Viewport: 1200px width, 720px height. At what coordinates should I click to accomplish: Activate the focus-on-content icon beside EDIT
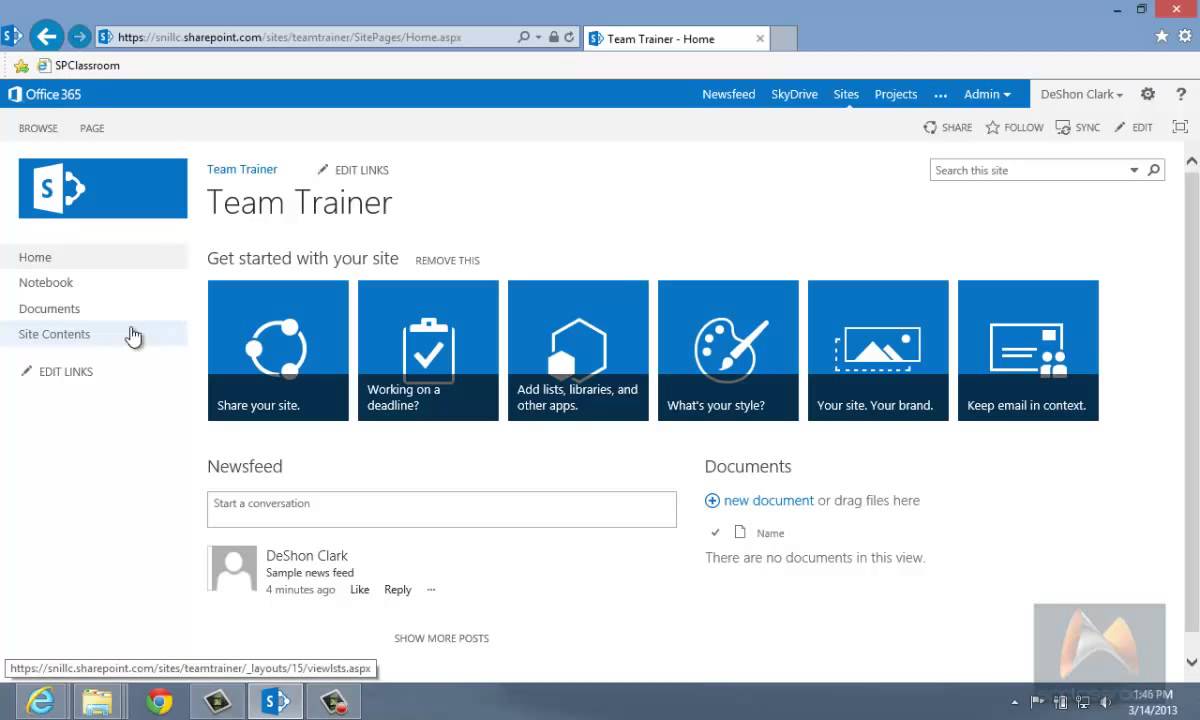[x=1180, y=127]
